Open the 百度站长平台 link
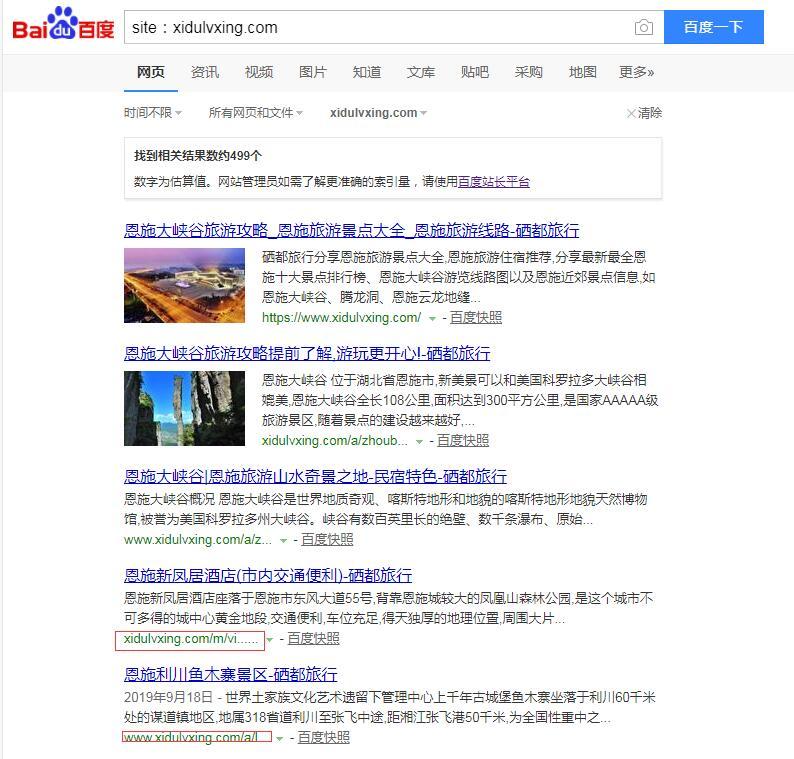The image size is (794, 759). tap(494, 181)
